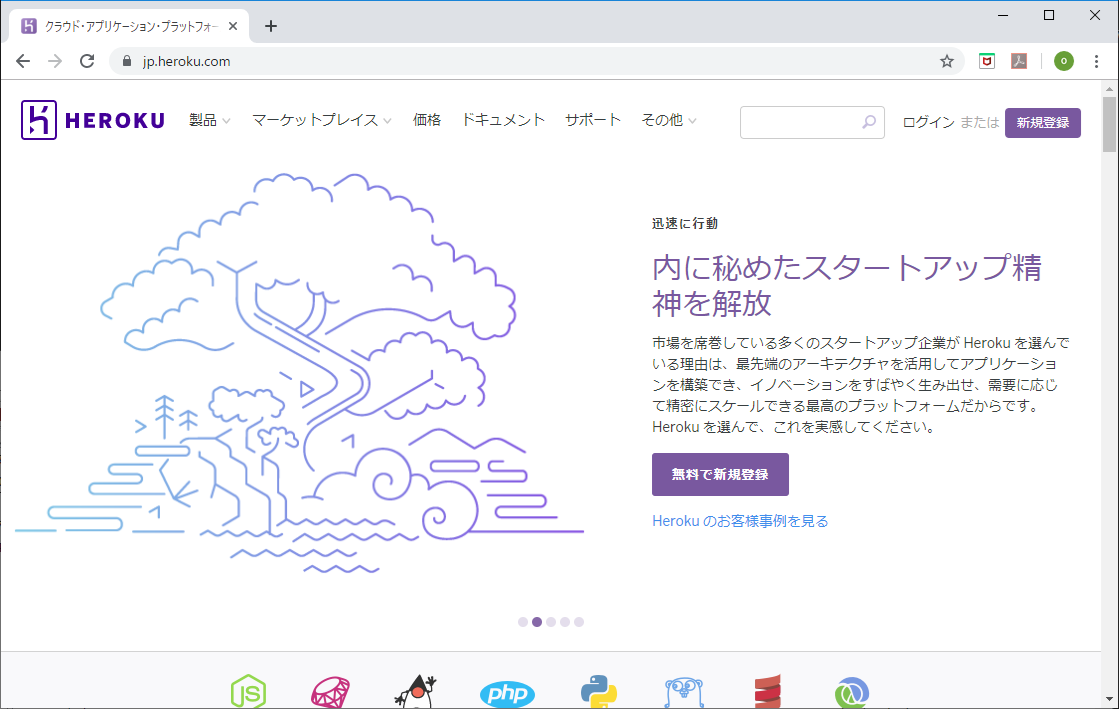Bookmark this page with the star
The height and width of the screenshot is (709, 1119).
[x=946, y=61]
